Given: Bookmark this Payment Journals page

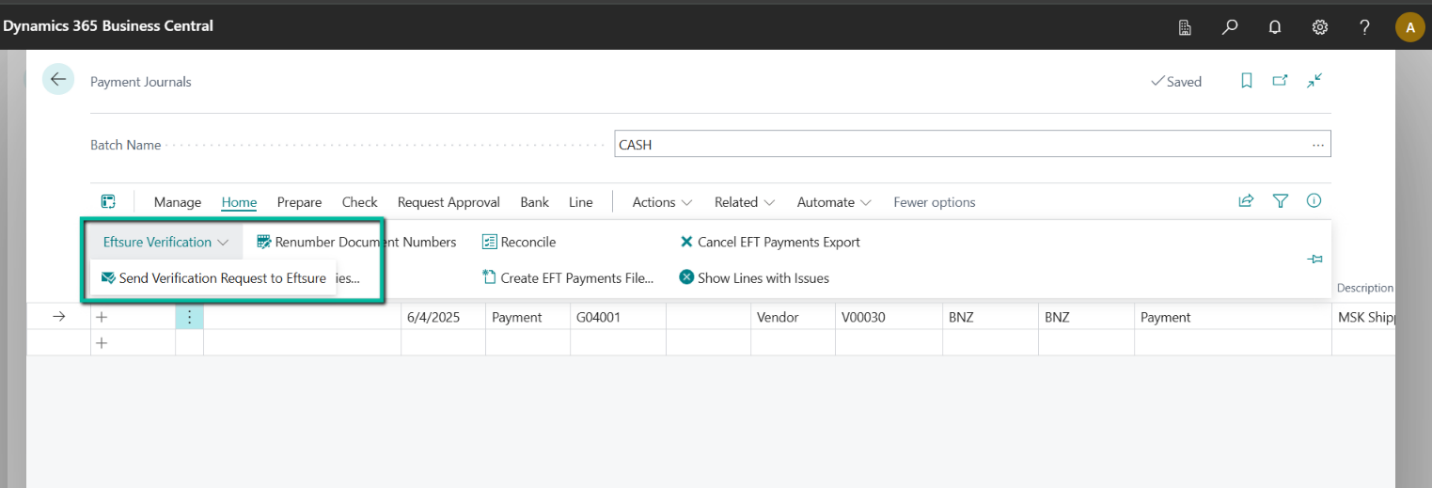Looking at the screenshot, I should click(x=1246, y=81).
